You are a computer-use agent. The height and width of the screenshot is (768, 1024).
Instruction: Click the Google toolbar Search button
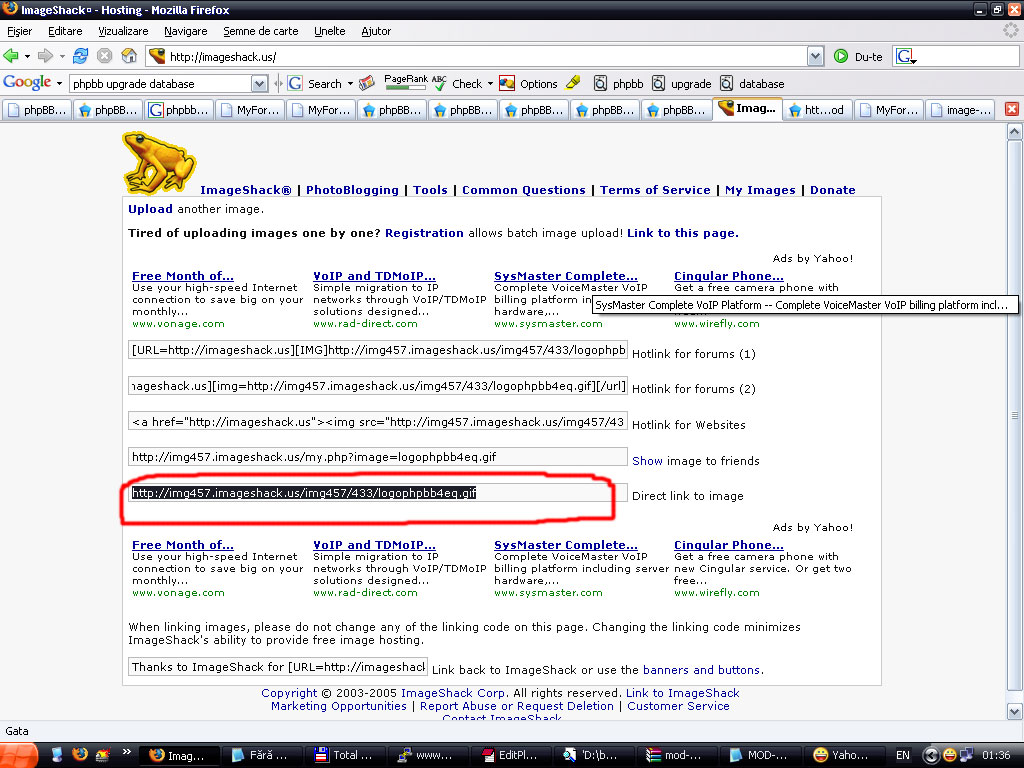(316, 84)
